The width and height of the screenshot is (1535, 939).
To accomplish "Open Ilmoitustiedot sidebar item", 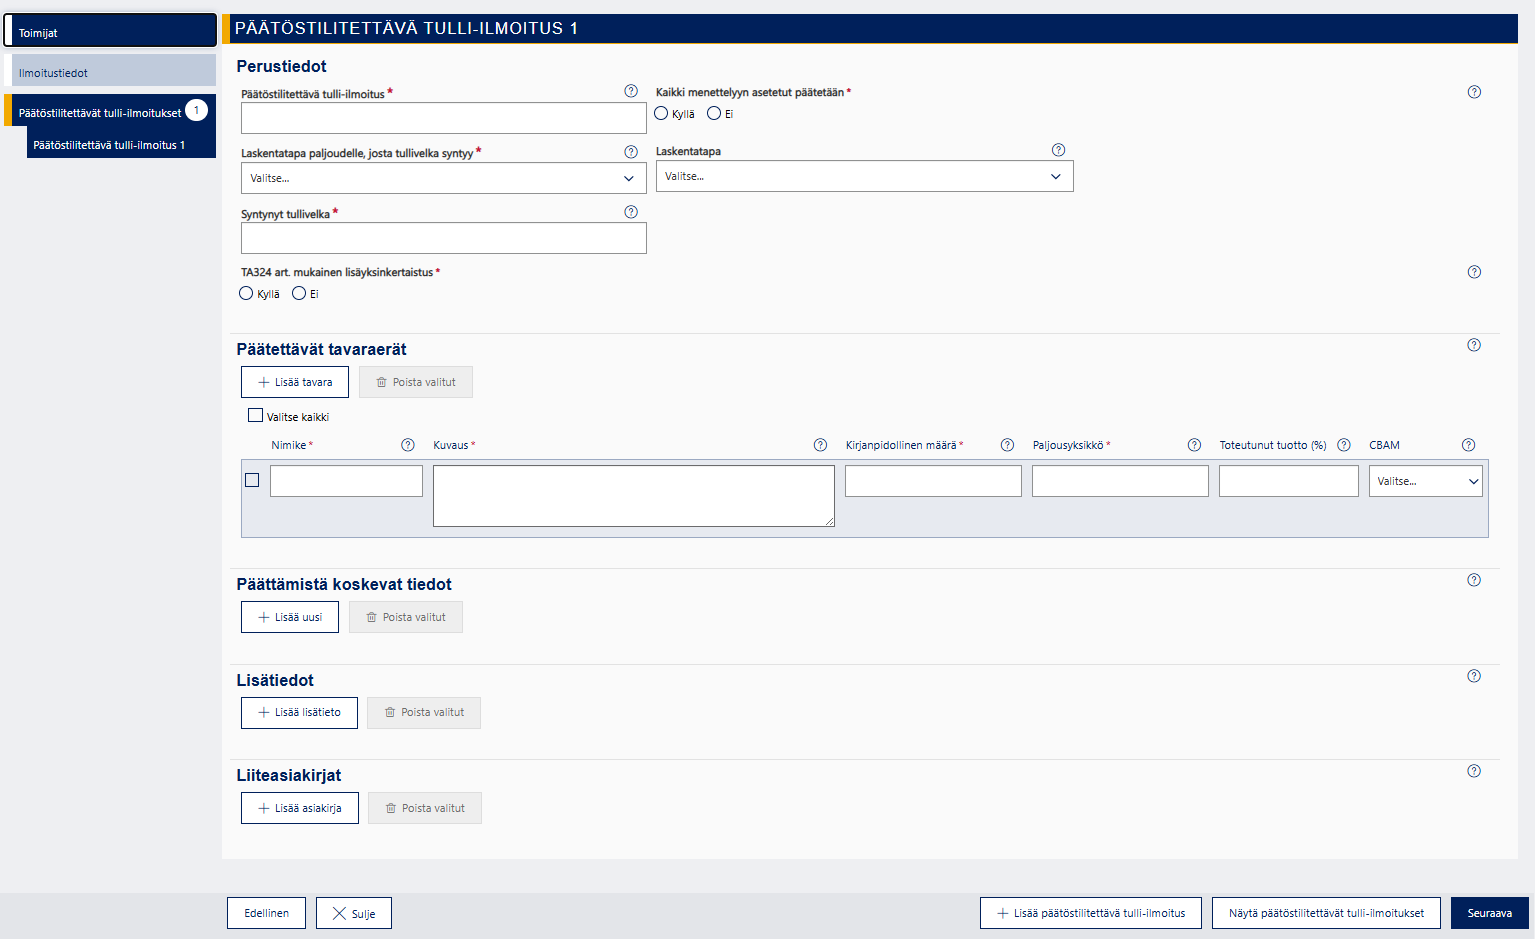I will (x=113, y=72).
